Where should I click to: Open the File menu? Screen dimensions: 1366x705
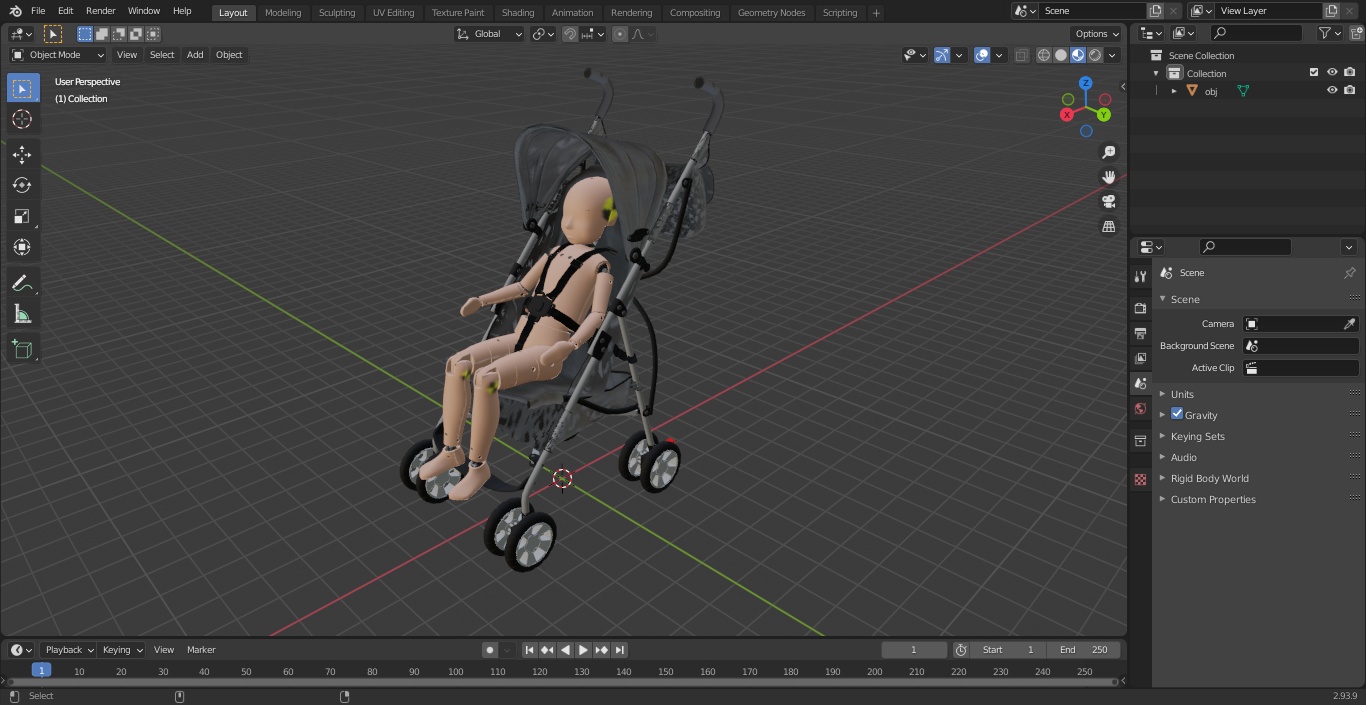pyautogui.click(x=38, y=11)
